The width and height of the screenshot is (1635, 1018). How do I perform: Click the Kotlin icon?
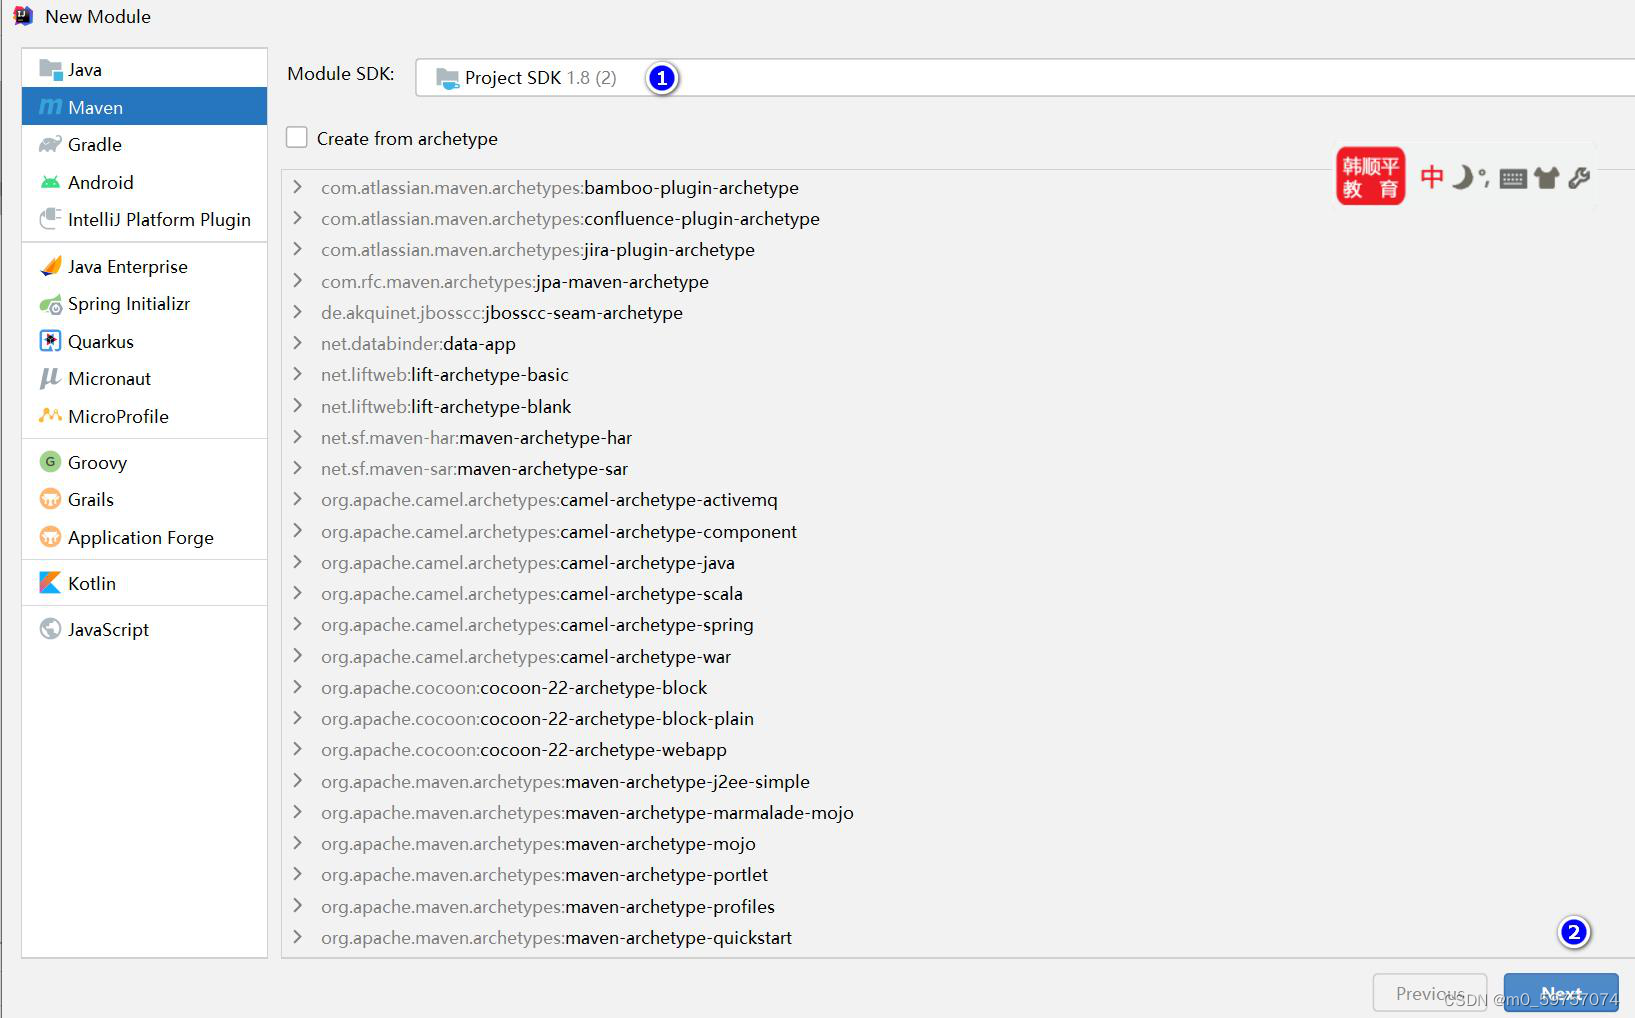point(50,583)
